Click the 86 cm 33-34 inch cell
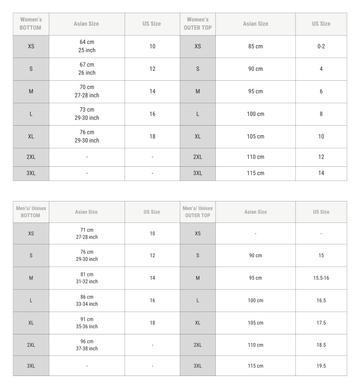 tap(87, 300)
